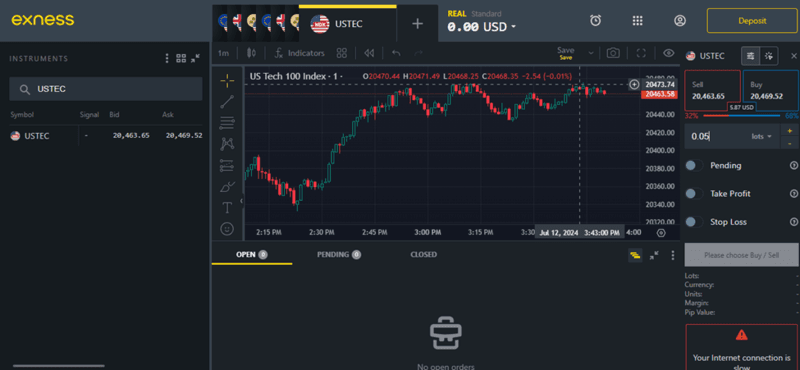Open chart settings gear near time axis

[661, 233]
